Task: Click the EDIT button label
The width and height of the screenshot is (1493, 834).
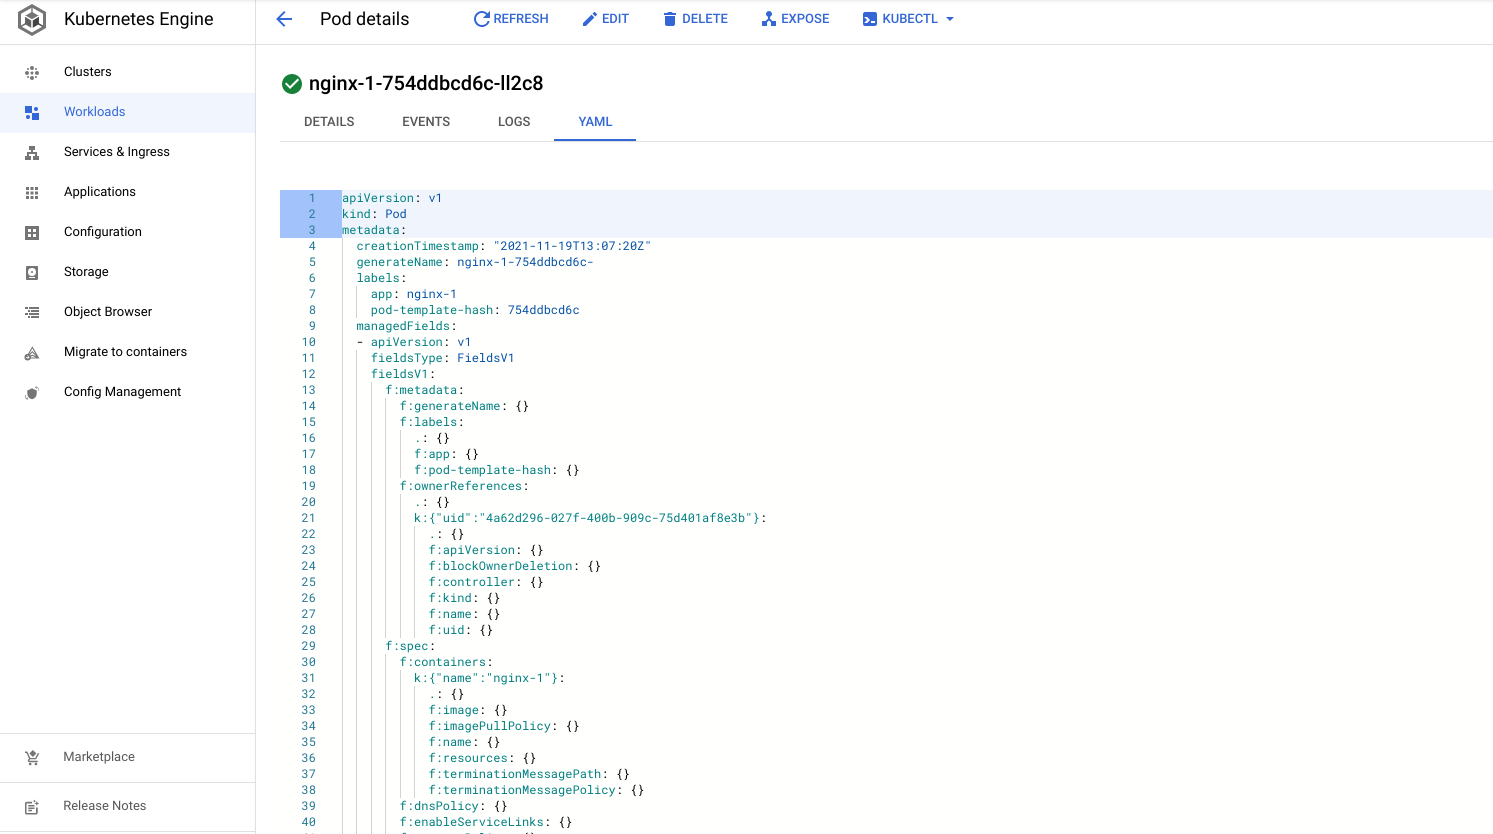Action: point(615,19)
